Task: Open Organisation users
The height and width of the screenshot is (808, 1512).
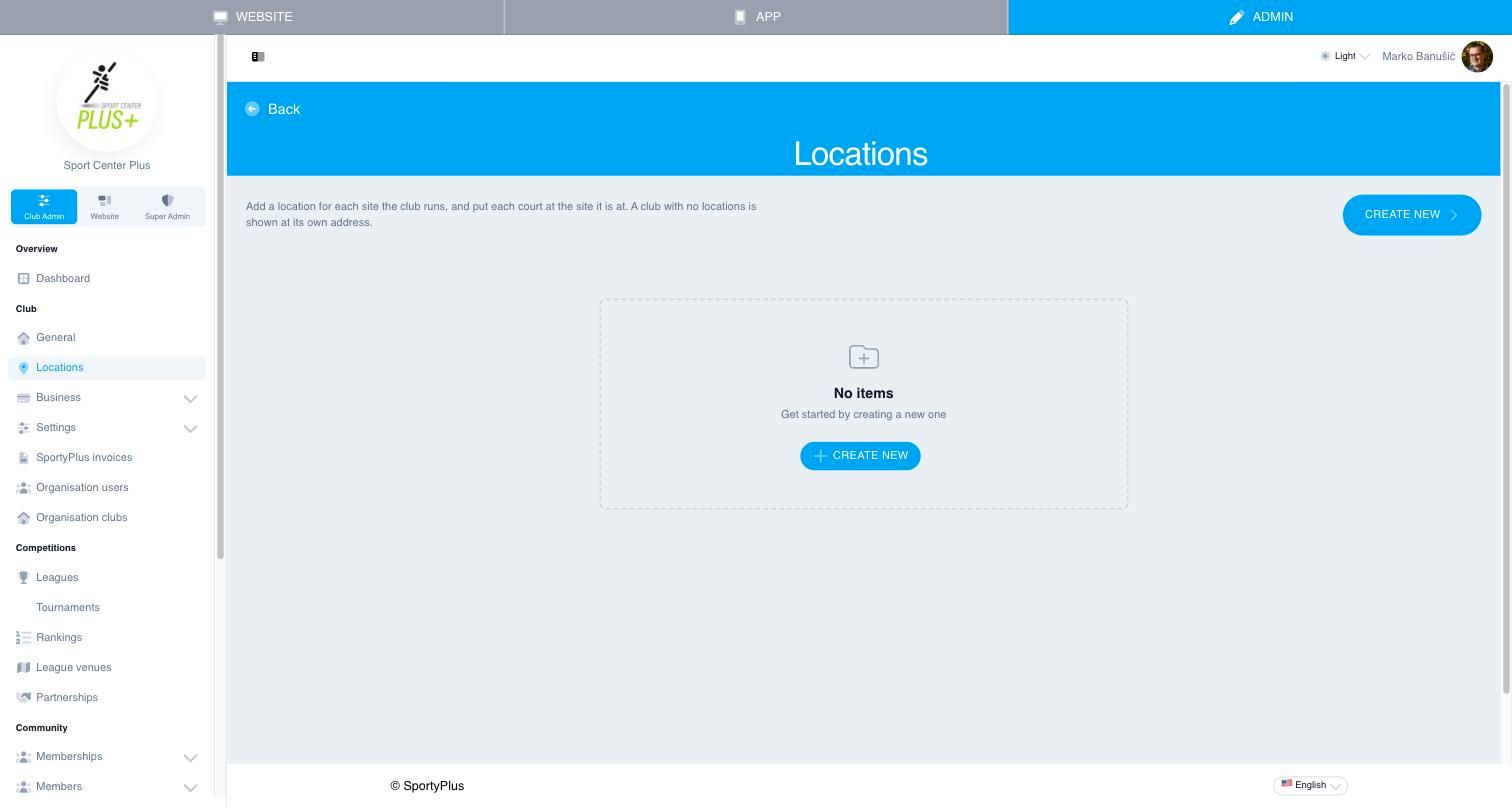Action: click(x=107, y=488)
